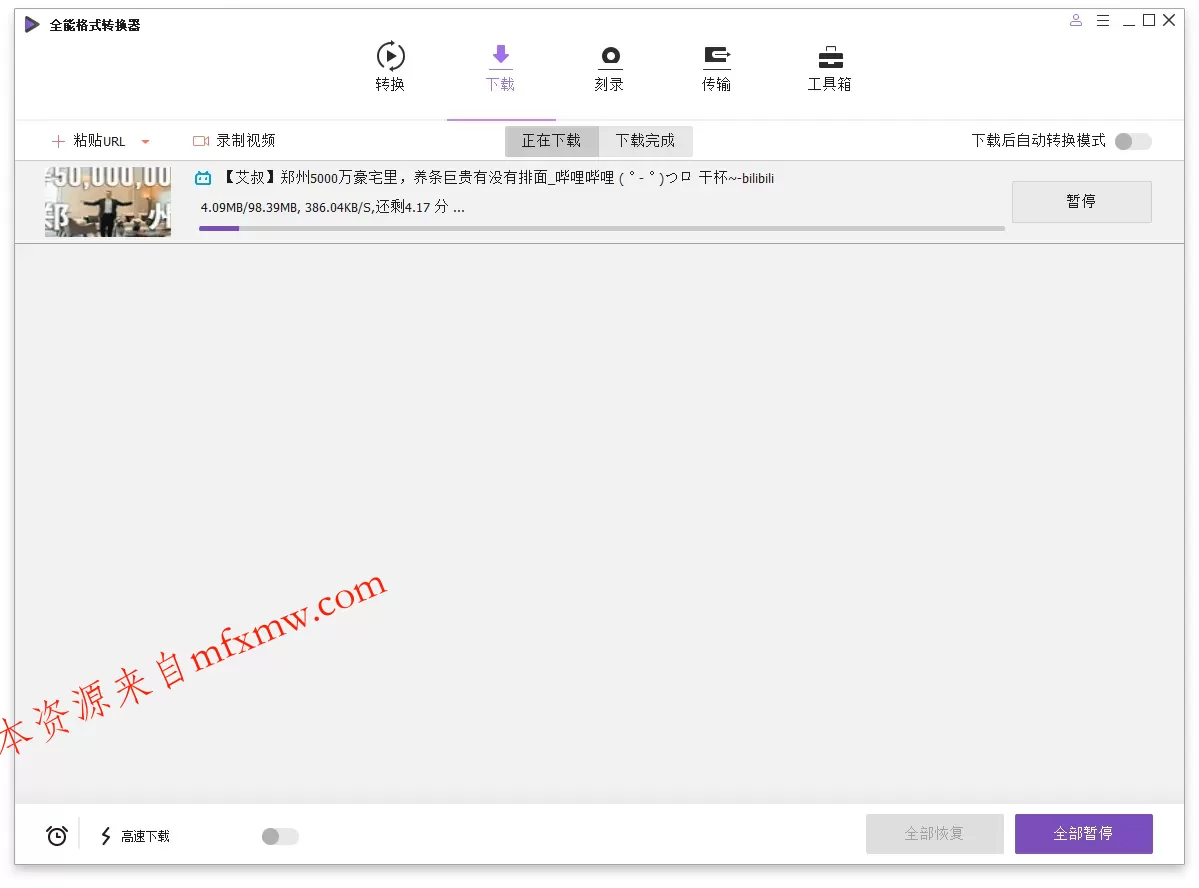Click the 高速下载 label text
The image size is (1199, 888).
click(x=145, y=836)
